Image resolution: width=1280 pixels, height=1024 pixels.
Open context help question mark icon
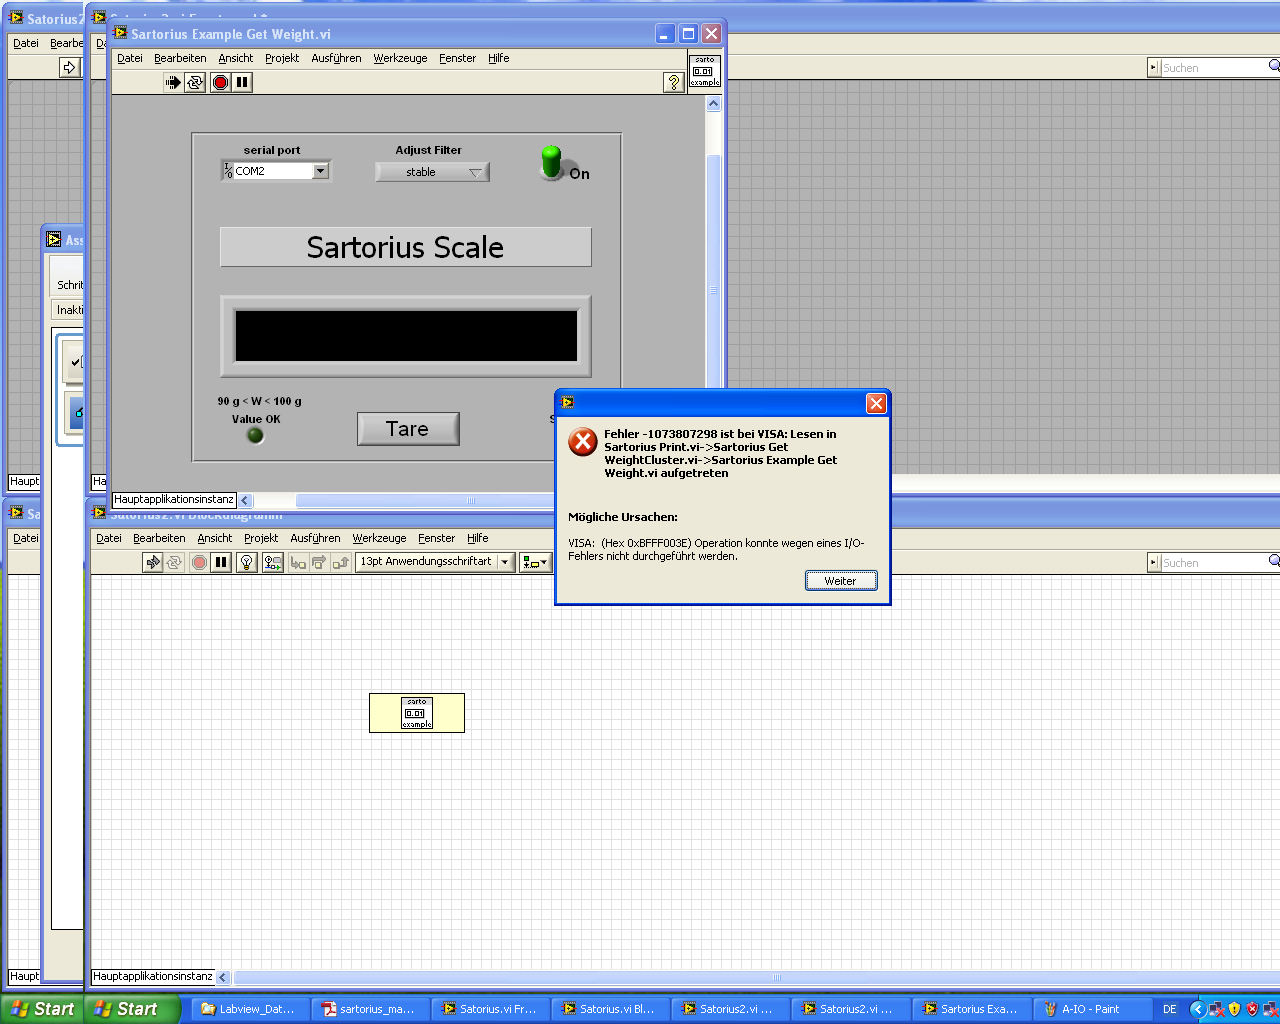pos(674,82)
